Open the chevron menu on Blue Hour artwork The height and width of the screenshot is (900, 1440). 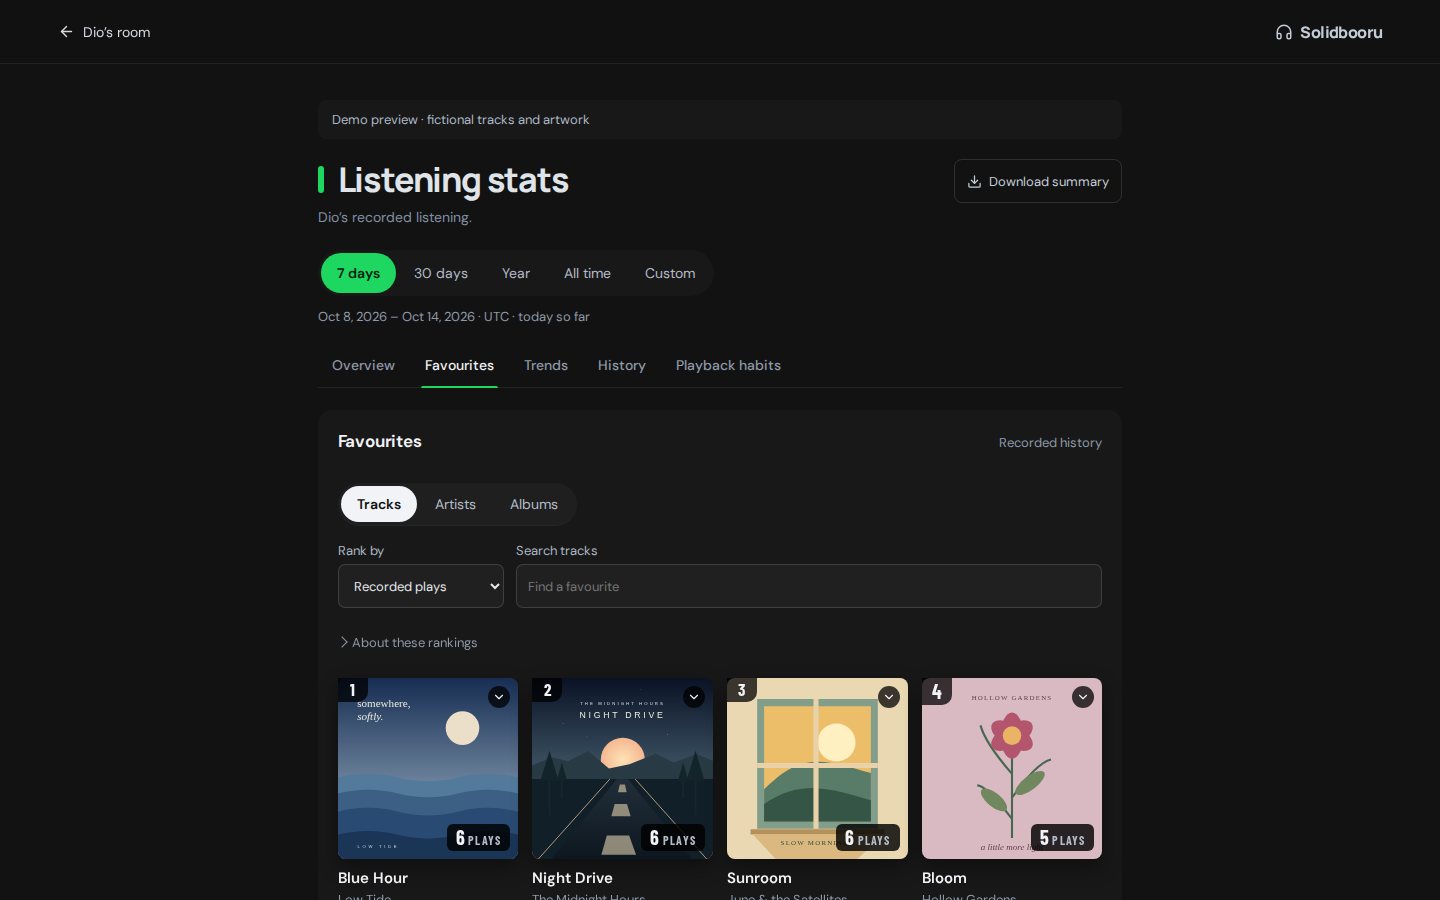click(x=499, y=697)
